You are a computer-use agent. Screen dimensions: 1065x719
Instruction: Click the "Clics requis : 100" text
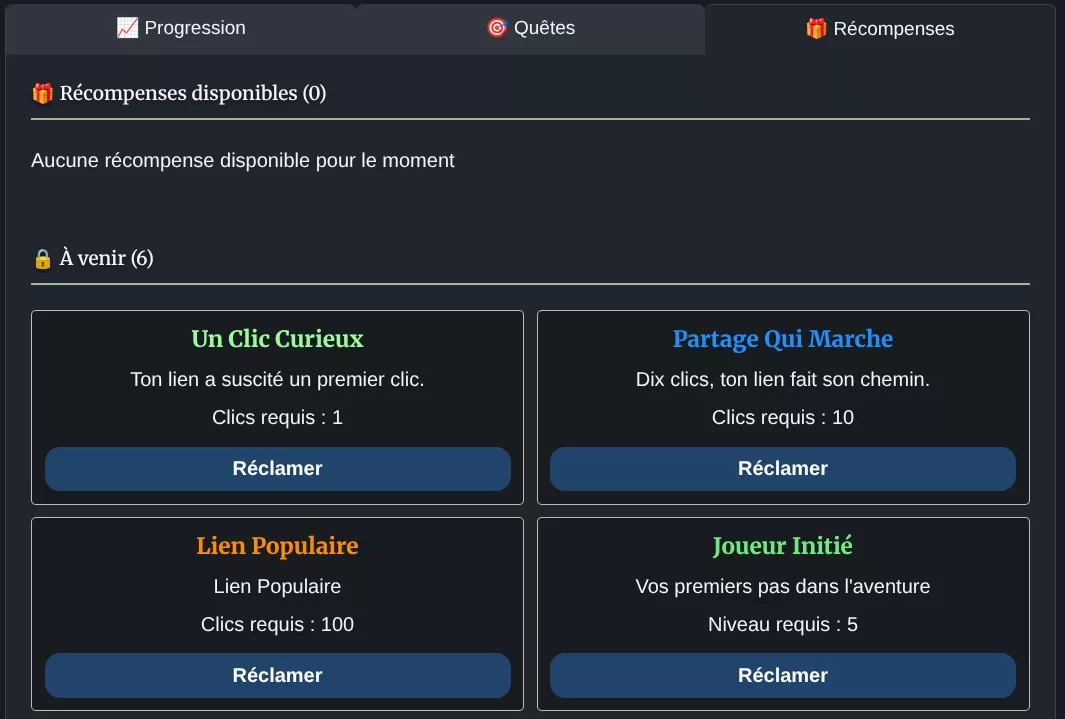(277, 625)
